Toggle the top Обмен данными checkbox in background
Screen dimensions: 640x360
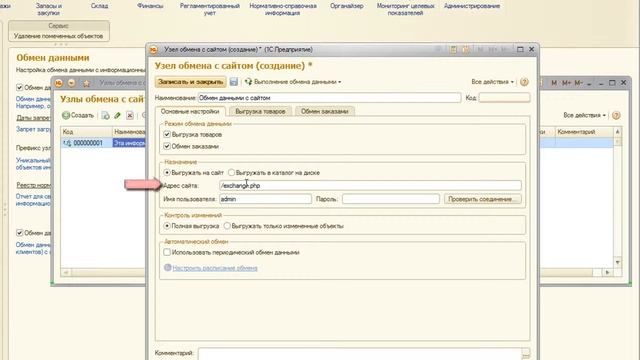[x=19, y=87]
